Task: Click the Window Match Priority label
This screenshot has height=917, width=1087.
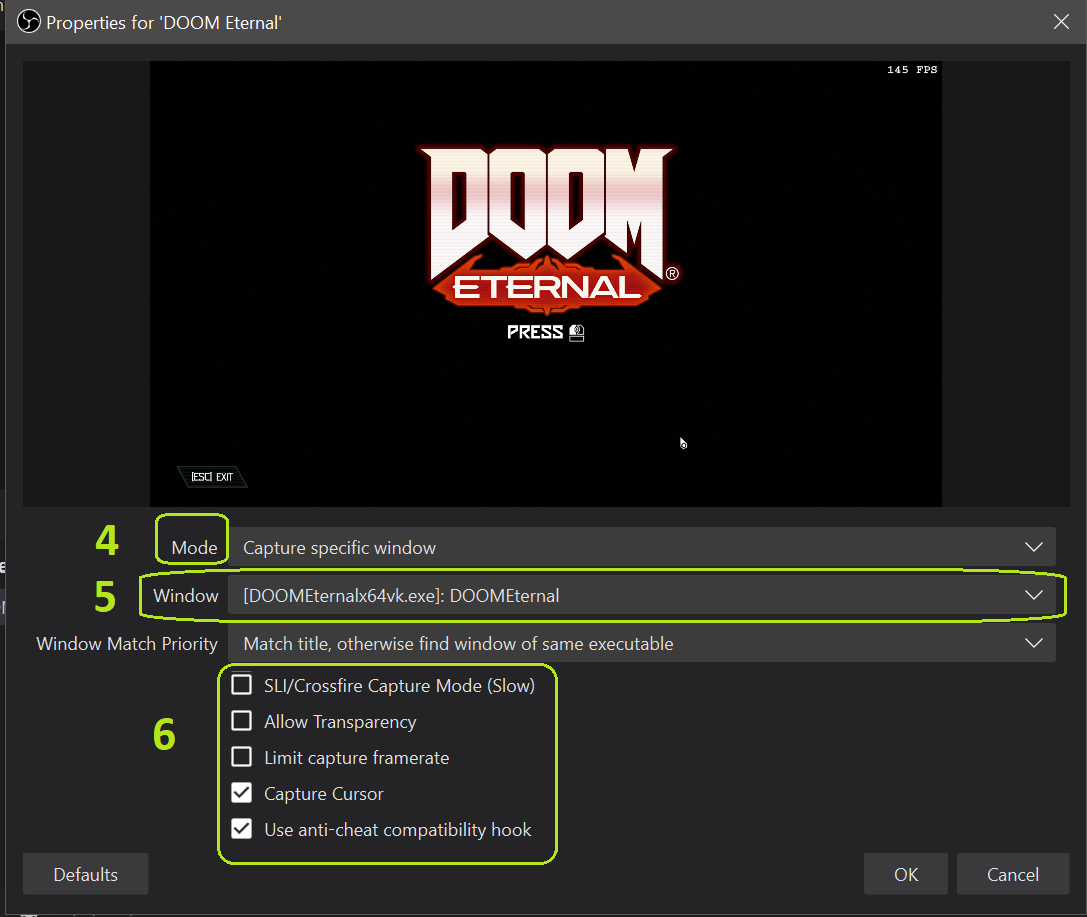Action: point(127,643)
